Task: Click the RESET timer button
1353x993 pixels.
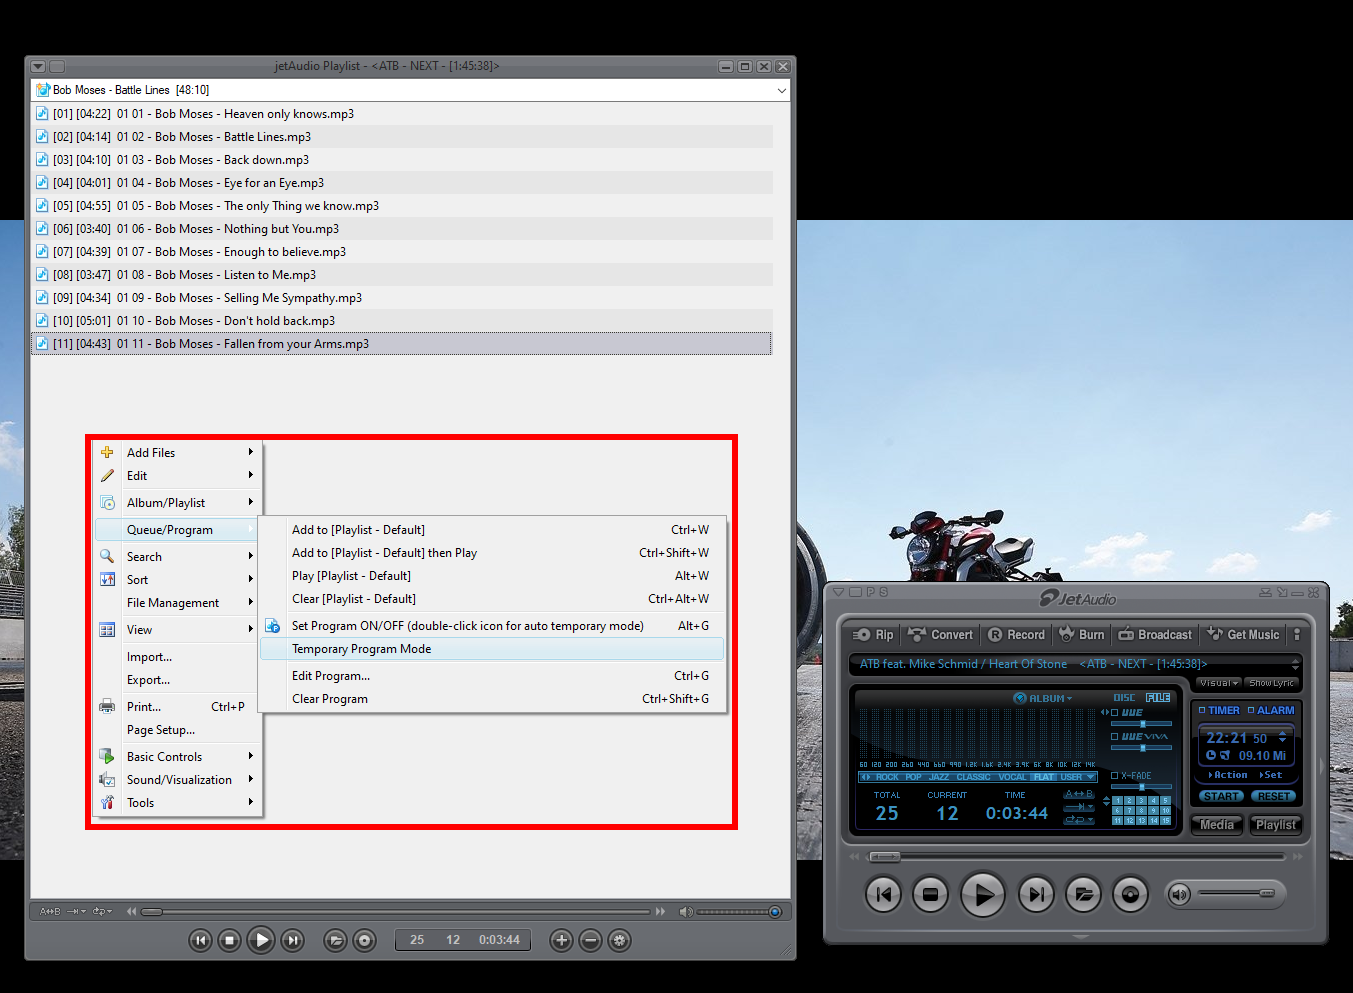Action: (x=1274, y=796)
